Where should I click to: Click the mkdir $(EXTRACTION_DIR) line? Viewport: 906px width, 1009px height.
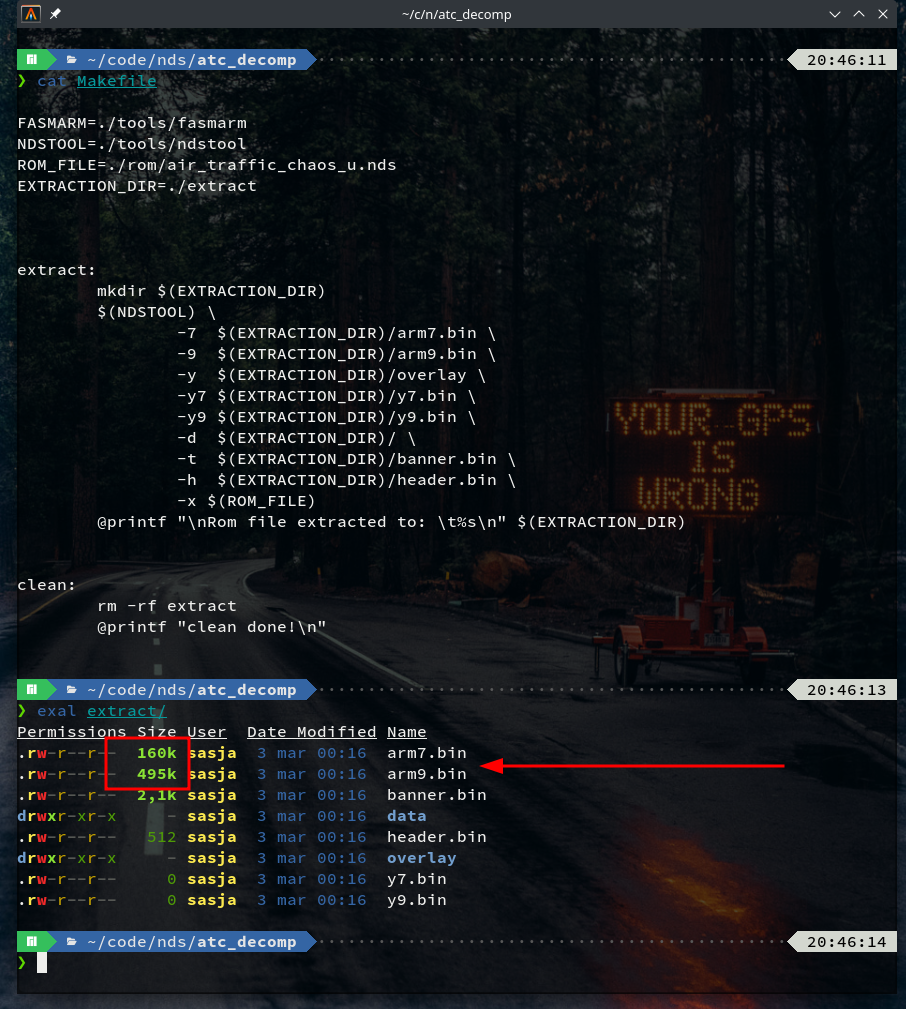[211, 292]
